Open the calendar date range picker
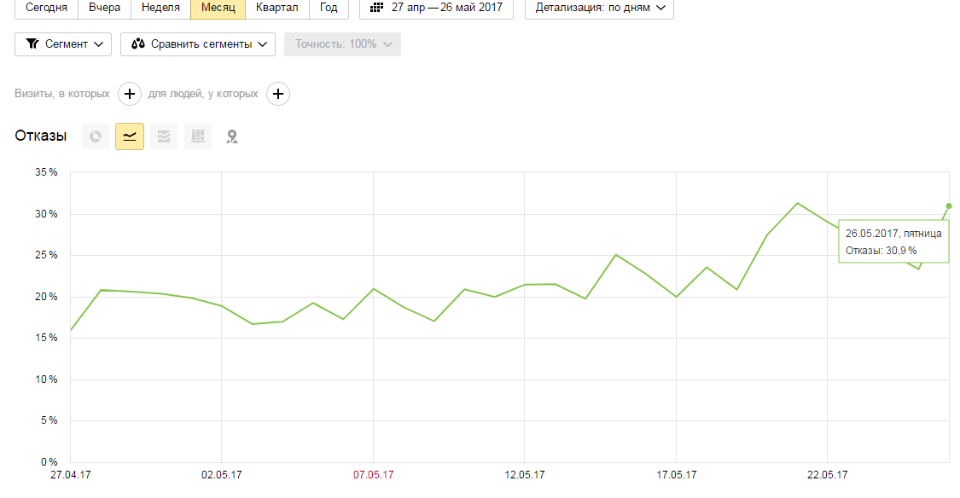Viewport: 960px width, 498px height. [x=437, y=8]
